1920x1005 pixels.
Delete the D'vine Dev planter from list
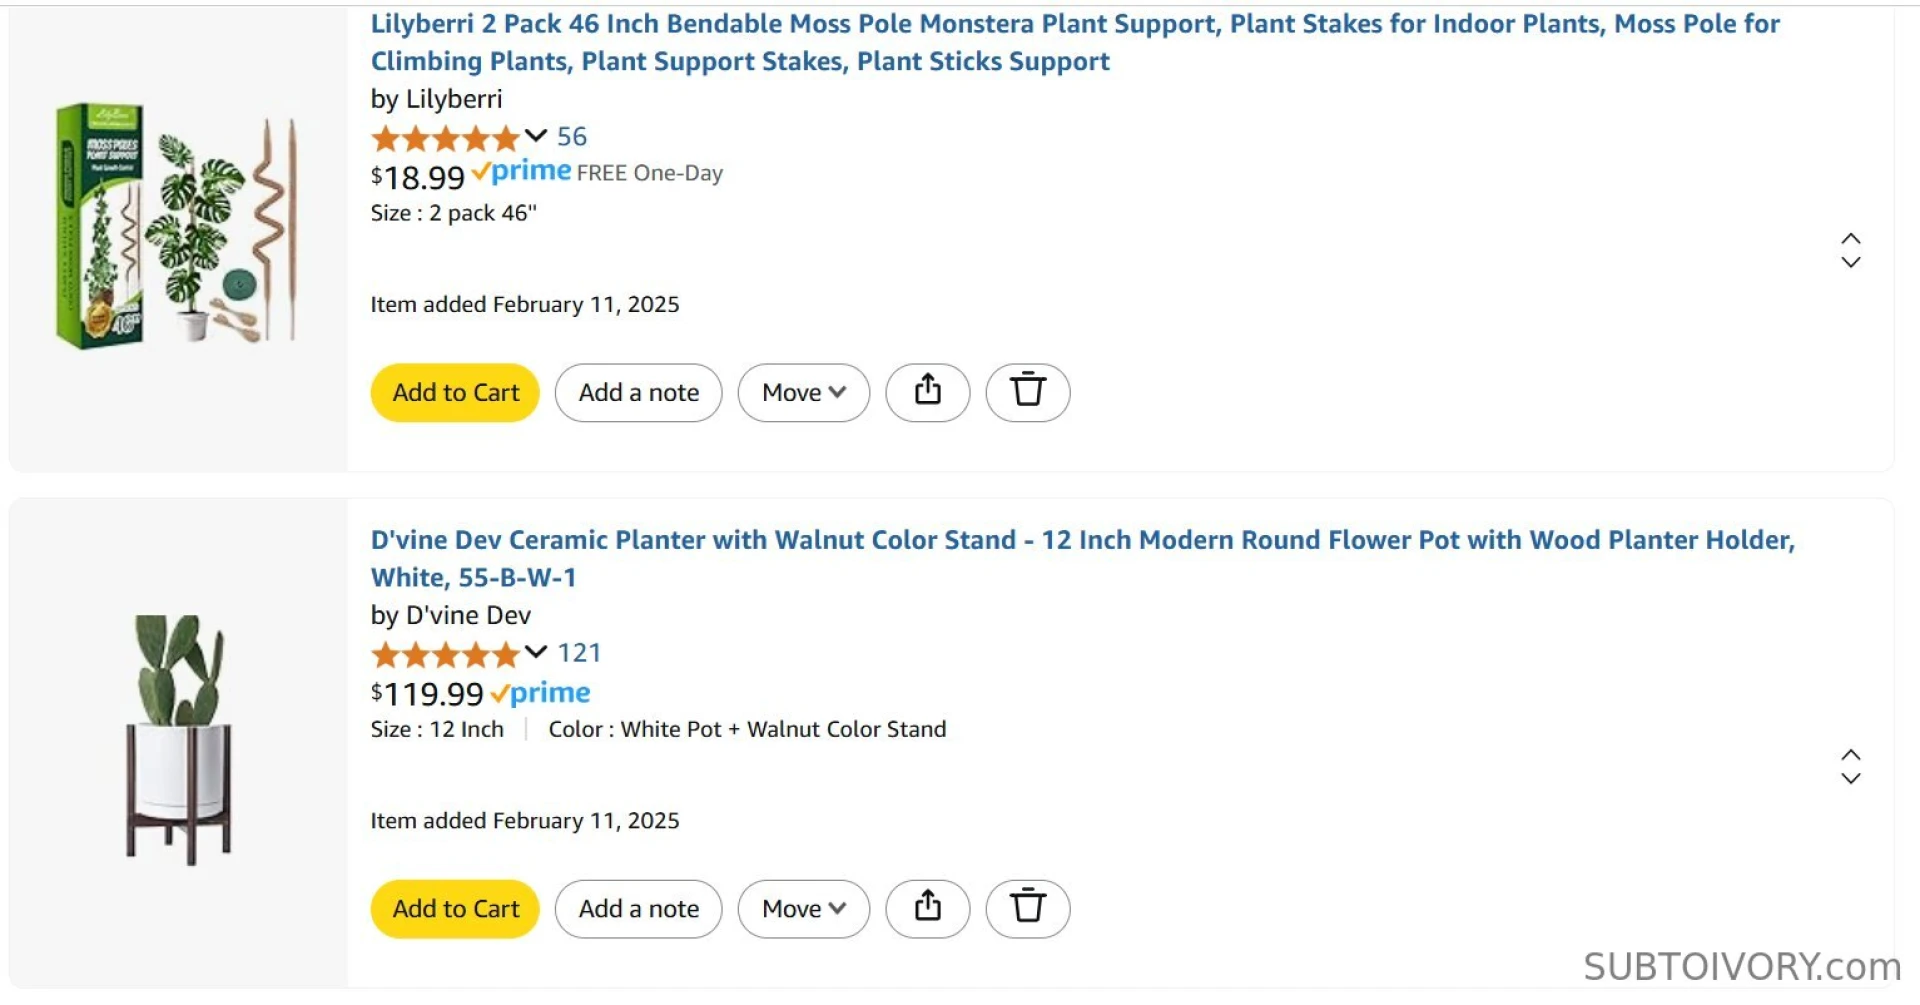tap(1028, 908)
